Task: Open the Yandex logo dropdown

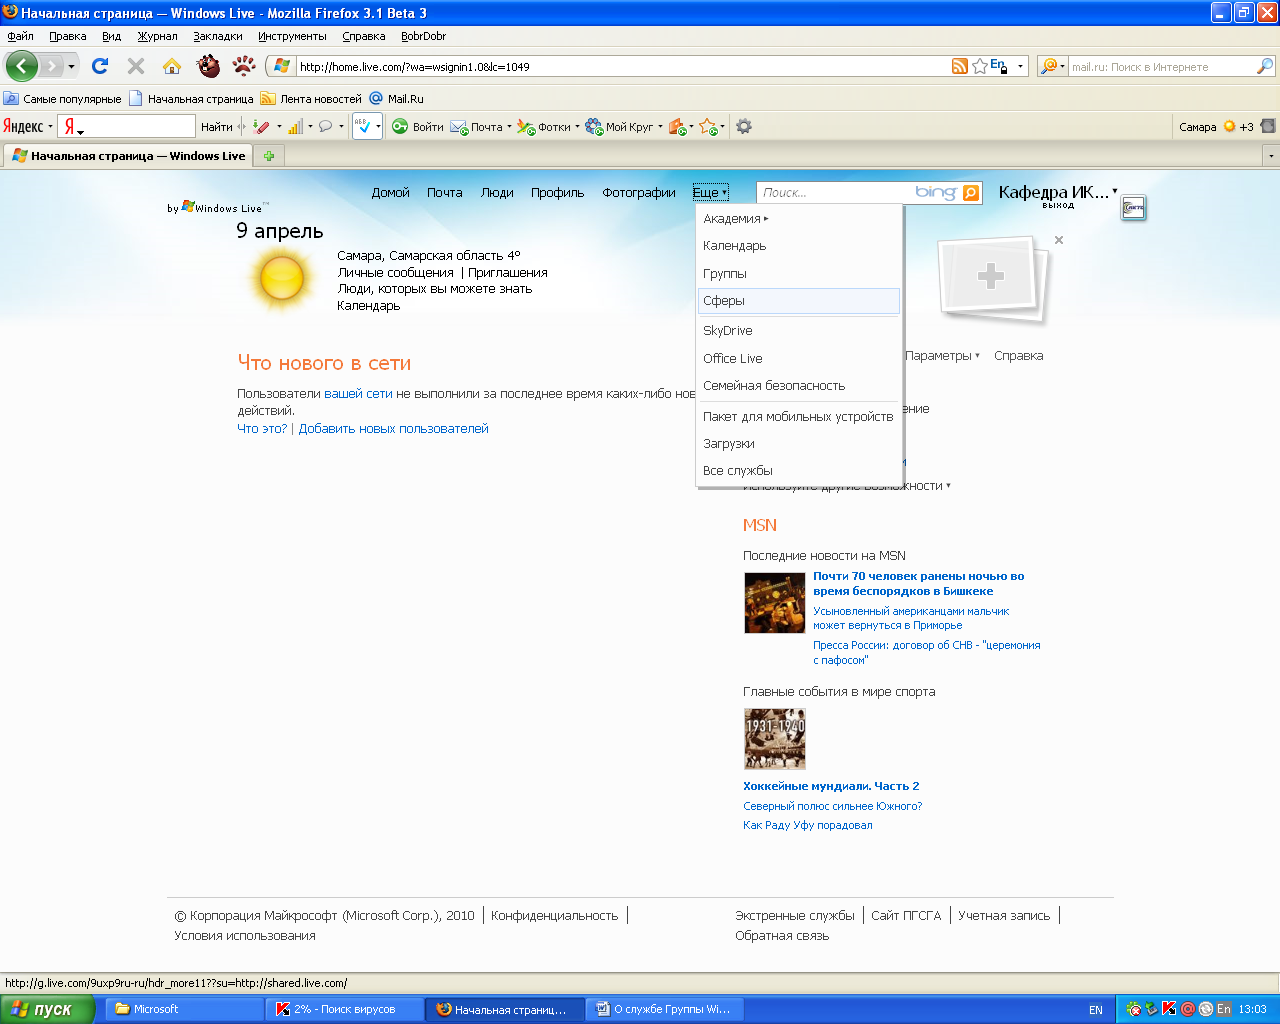Action: click(27, 126)
